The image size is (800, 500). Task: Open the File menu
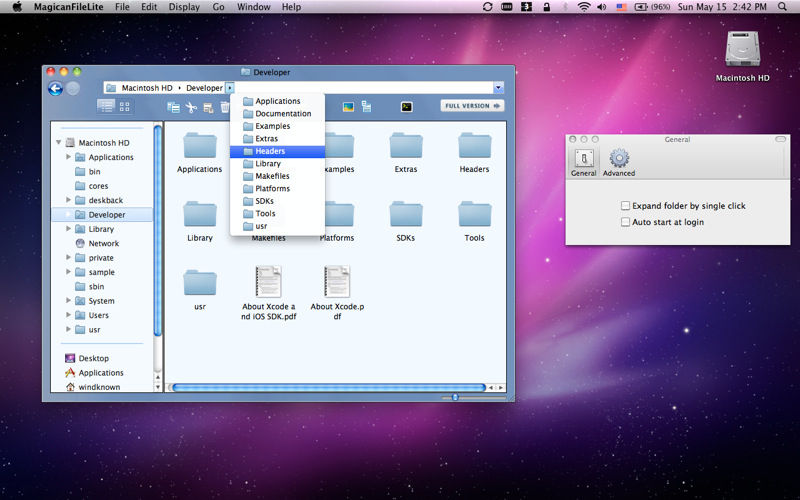122,7
